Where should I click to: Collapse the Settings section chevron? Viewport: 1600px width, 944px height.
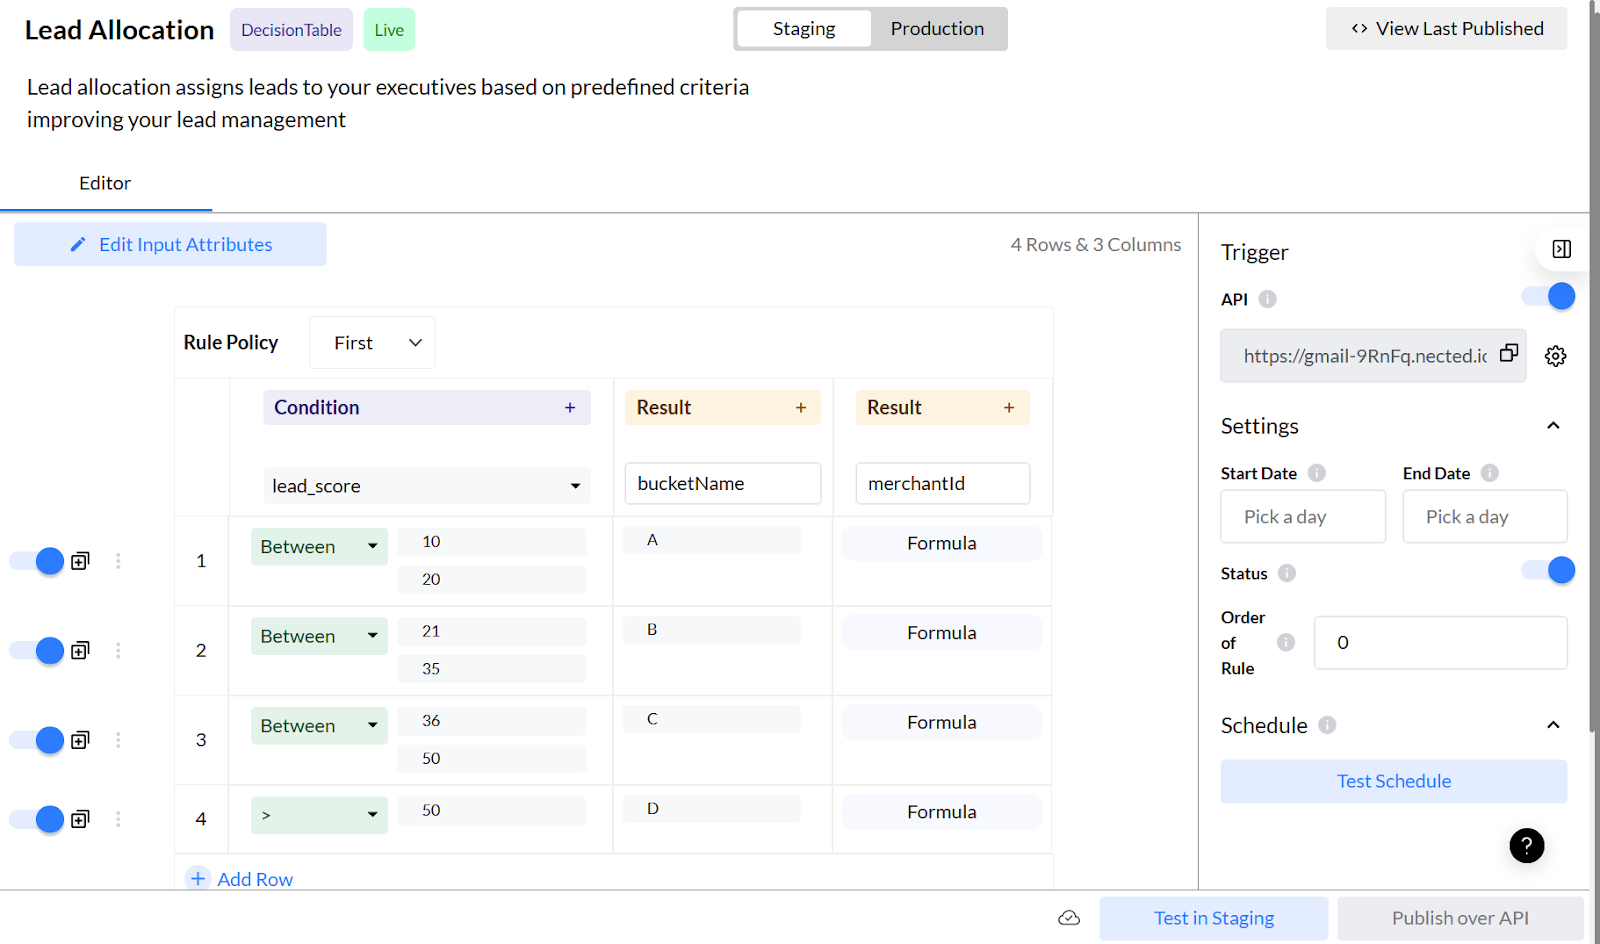point(1553,426)
